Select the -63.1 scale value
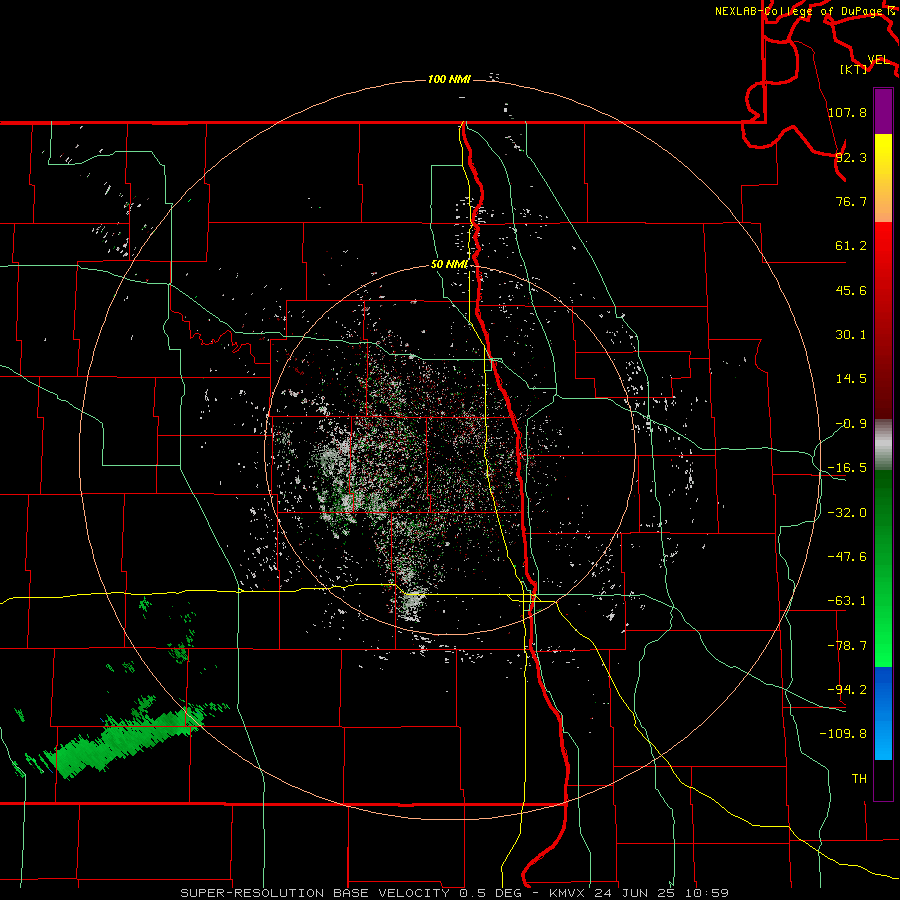The height and width of the screenshot is (900, 900). pyautogui.click(x=847, y=601)
